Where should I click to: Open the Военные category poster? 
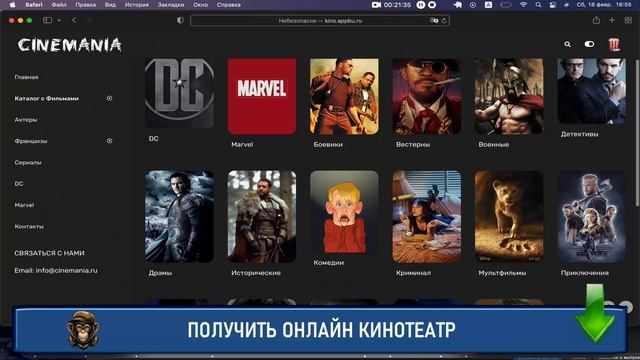(509, 96)
